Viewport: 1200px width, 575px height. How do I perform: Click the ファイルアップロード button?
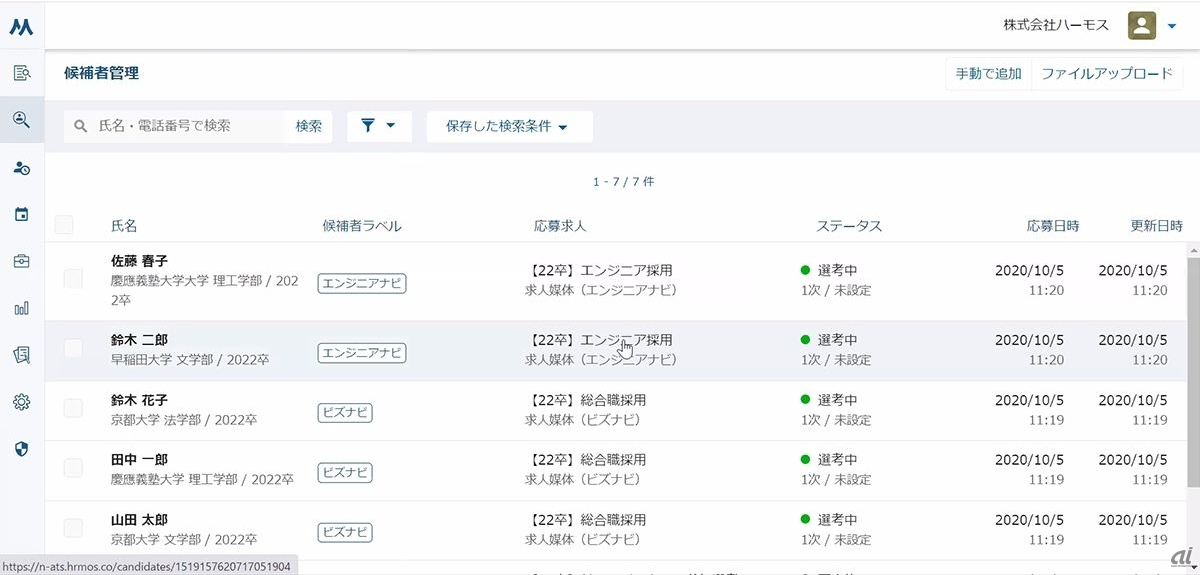click(1106, 74)
